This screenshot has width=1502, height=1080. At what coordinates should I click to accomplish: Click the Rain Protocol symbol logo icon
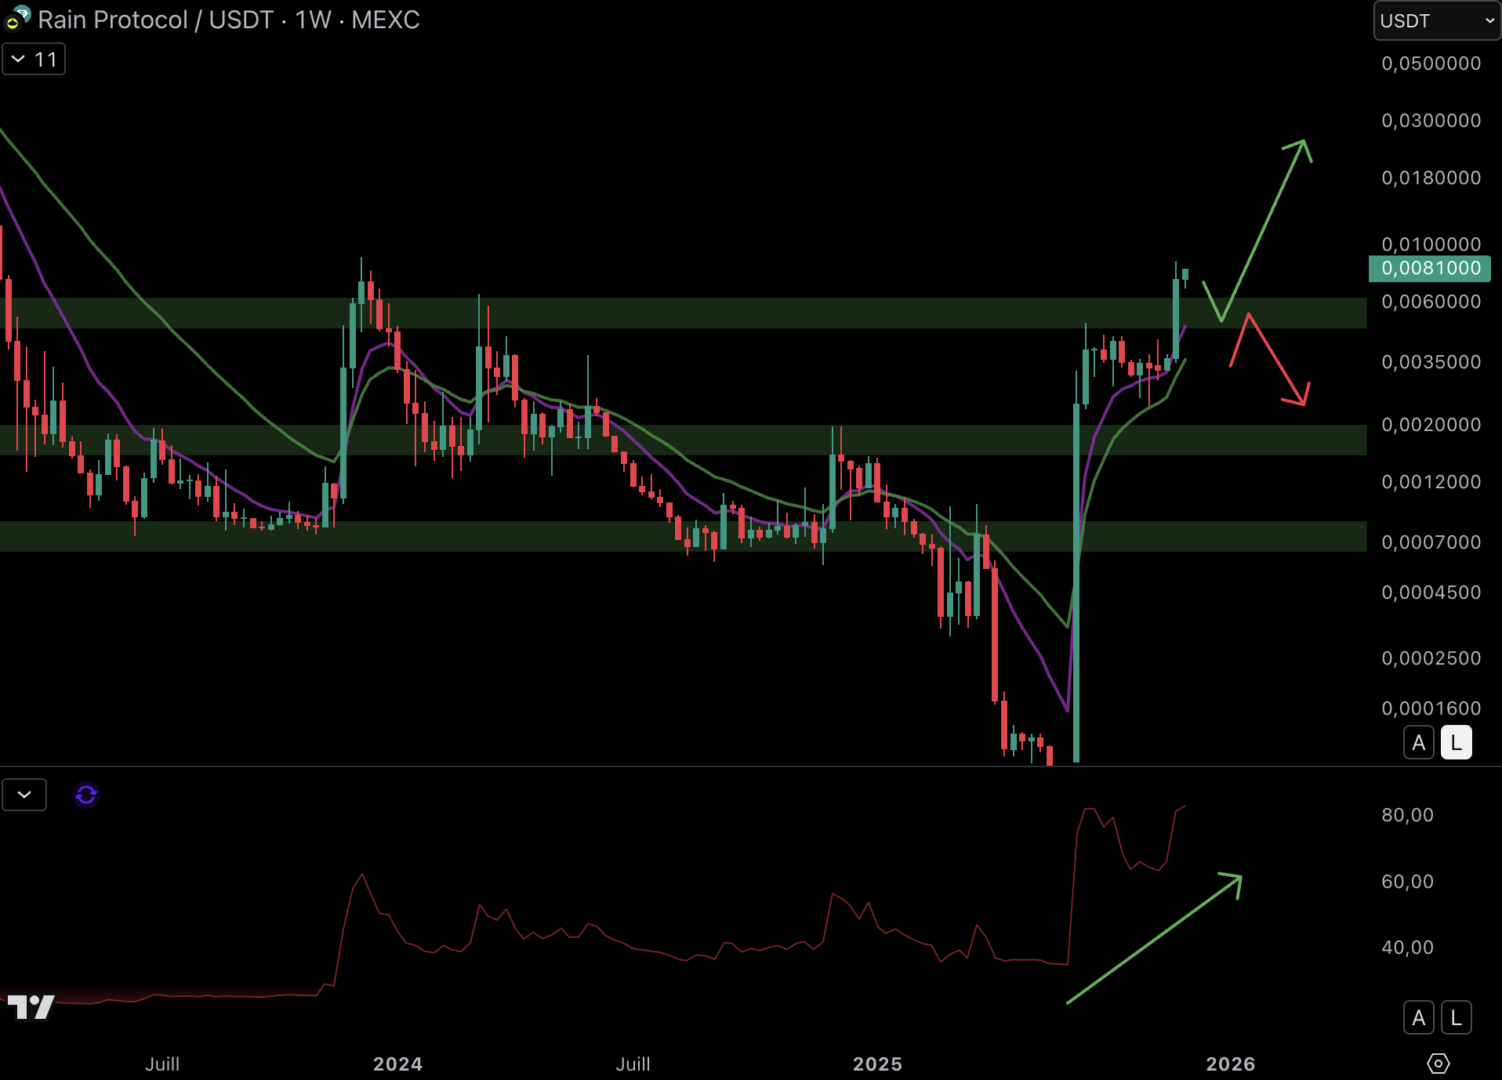[x=18, y=18]
